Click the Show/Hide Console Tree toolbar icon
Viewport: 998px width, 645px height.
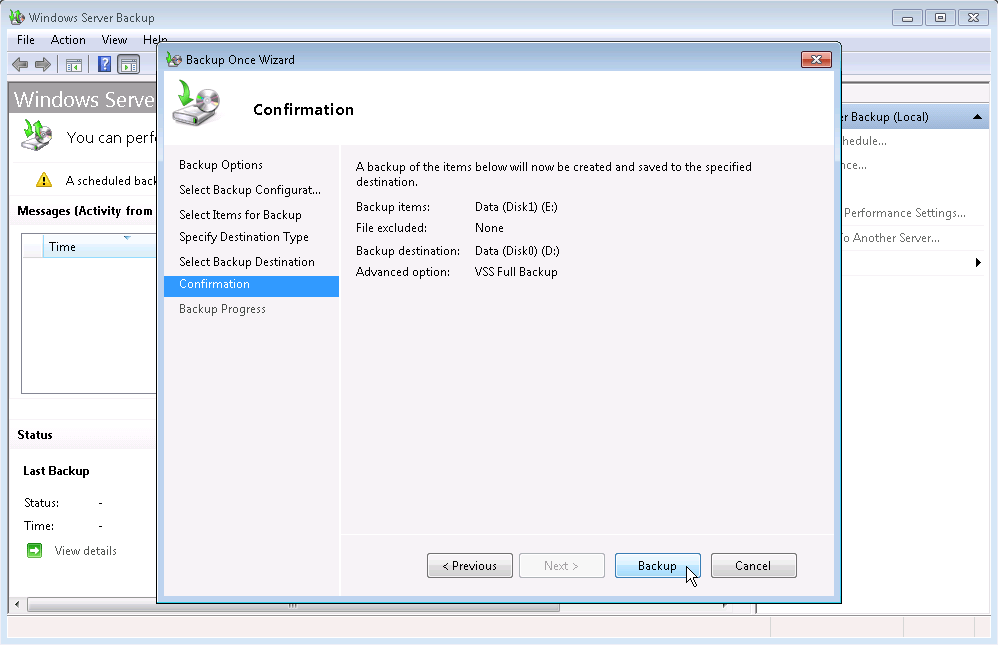click(72, 64)
